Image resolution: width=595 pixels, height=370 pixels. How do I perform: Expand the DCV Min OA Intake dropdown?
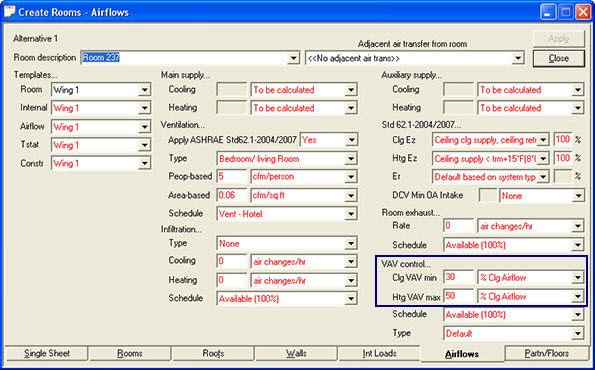point(578,196)
